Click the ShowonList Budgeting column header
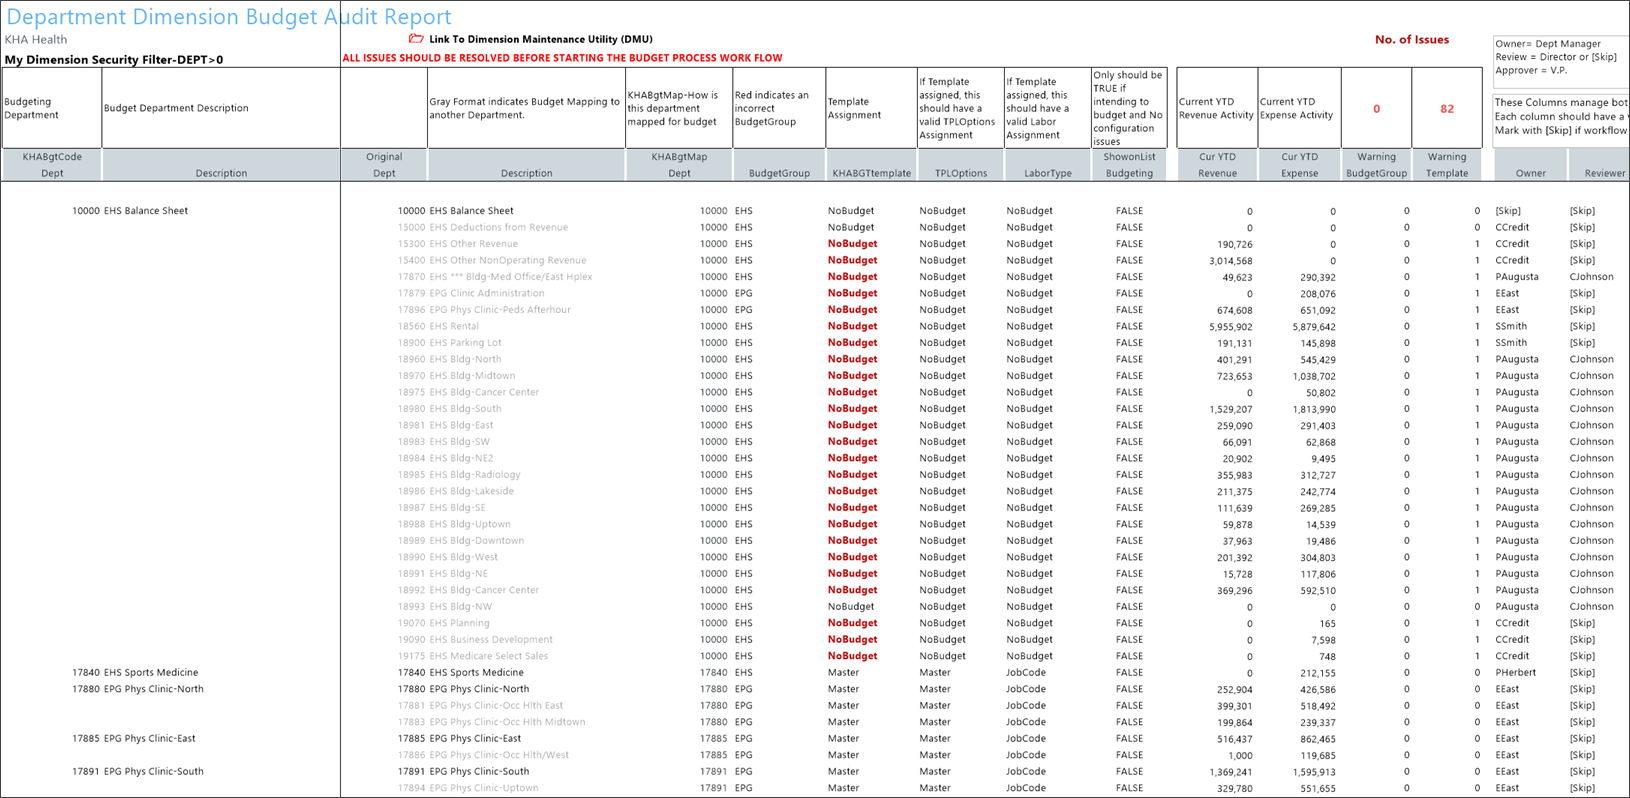The image size is (1630, 798). 1129,165
